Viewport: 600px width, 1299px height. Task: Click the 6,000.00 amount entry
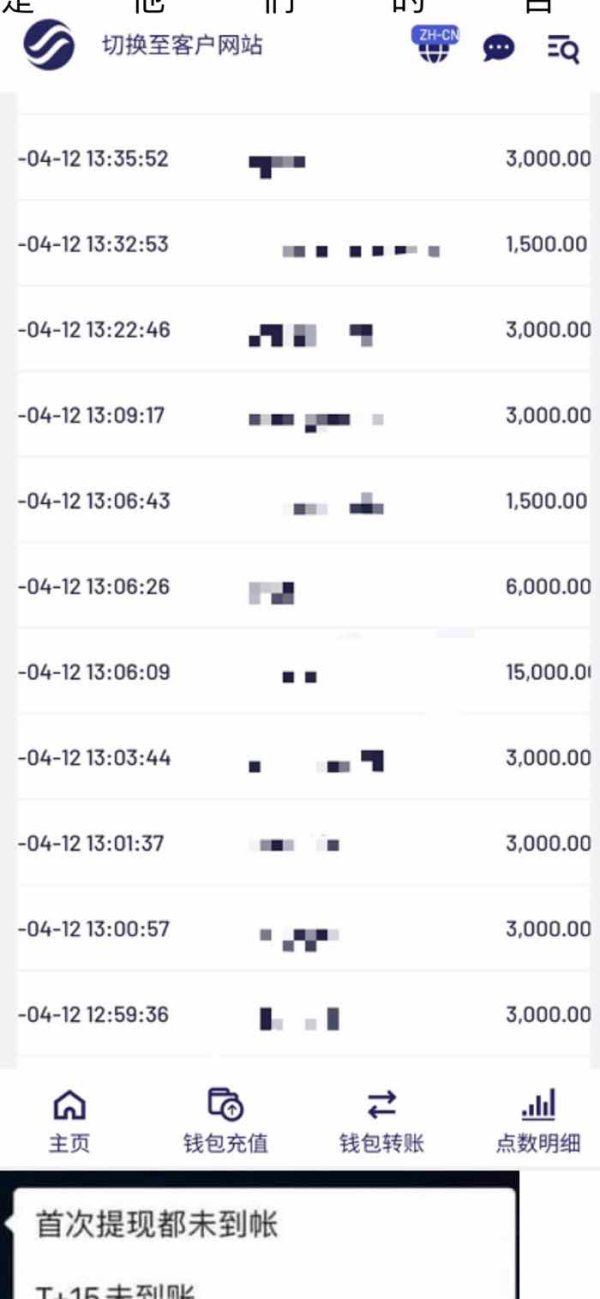(547, 587)
